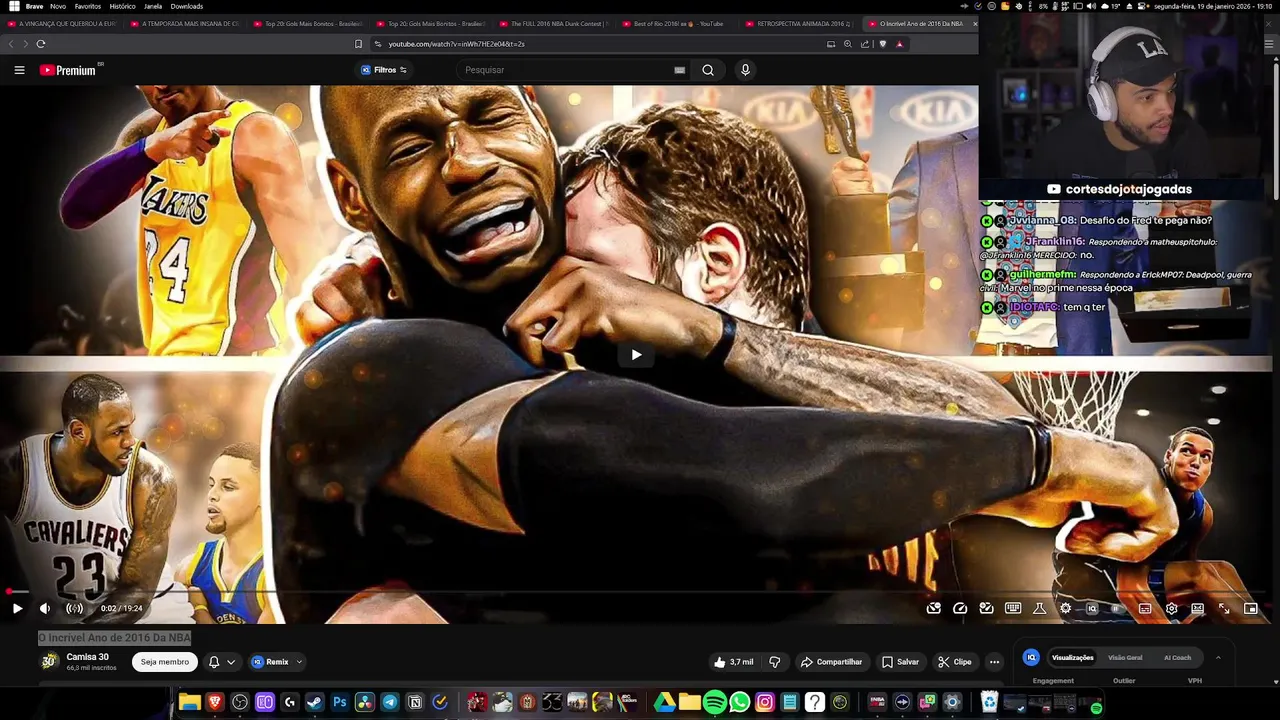Open the Filtros filter dropdown
The image size is (1280, 720).
384,70
